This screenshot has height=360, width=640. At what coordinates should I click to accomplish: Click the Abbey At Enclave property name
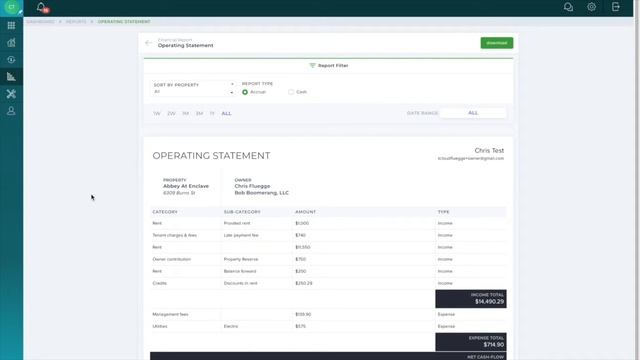[x=186, y=186]
